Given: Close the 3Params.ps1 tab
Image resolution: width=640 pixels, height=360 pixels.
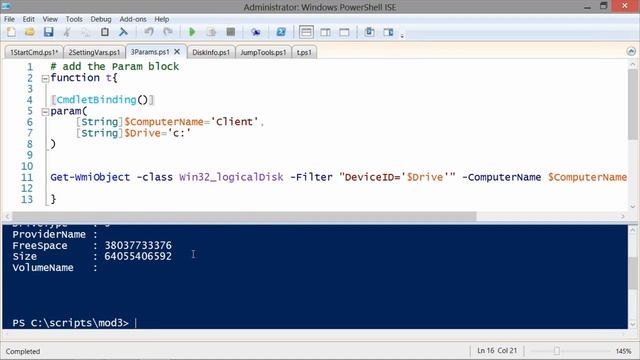Looking at the screenshot, I should click(x=177, y=52).
